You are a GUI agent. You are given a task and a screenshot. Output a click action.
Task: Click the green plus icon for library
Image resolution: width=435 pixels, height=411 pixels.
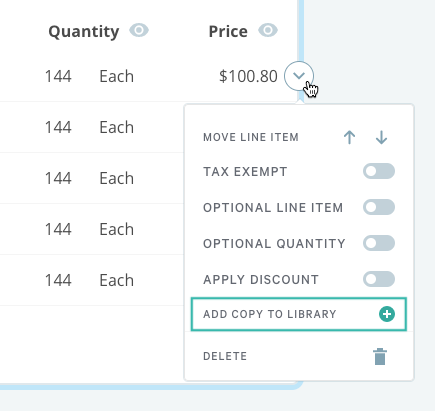387,314
